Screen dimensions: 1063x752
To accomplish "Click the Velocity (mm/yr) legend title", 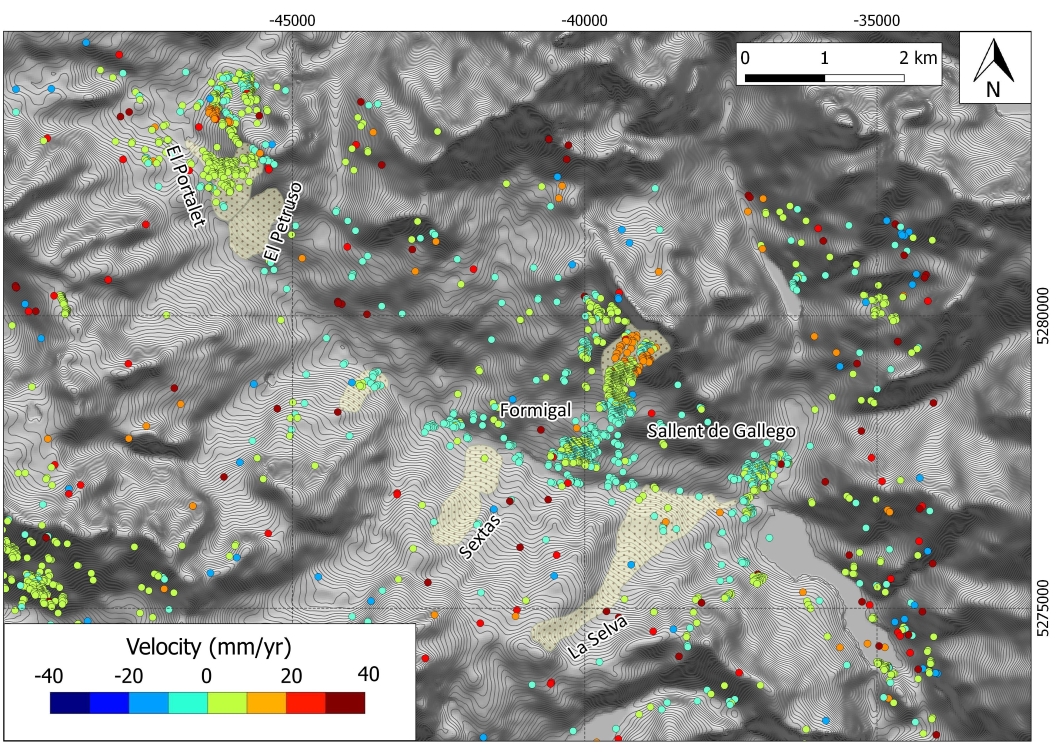I will [x=208, y=643].
